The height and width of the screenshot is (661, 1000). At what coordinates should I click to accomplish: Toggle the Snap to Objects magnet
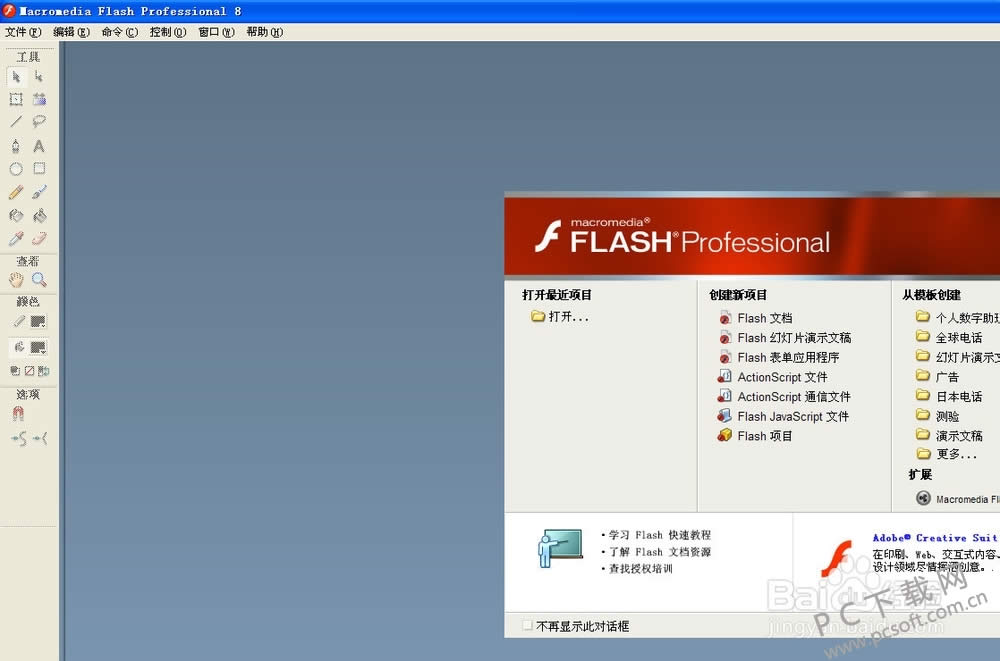tap(17, 413)
